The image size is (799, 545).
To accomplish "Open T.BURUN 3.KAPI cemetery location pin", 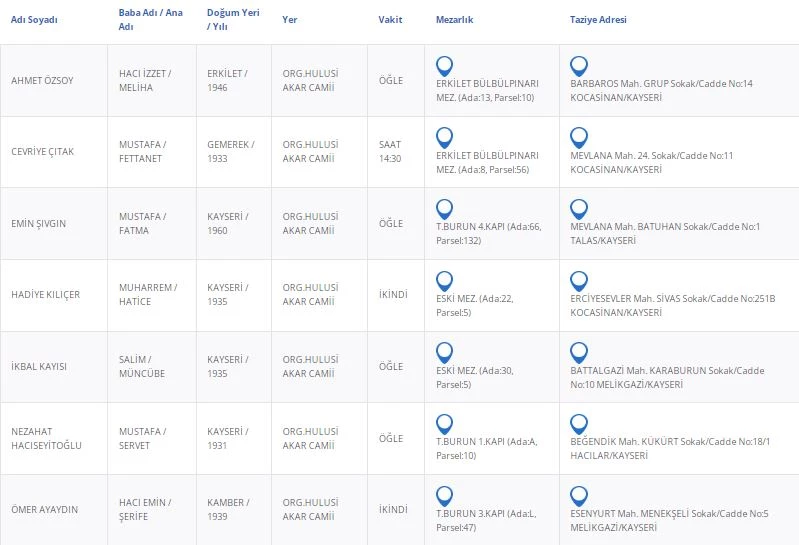I will coord(445,495).
